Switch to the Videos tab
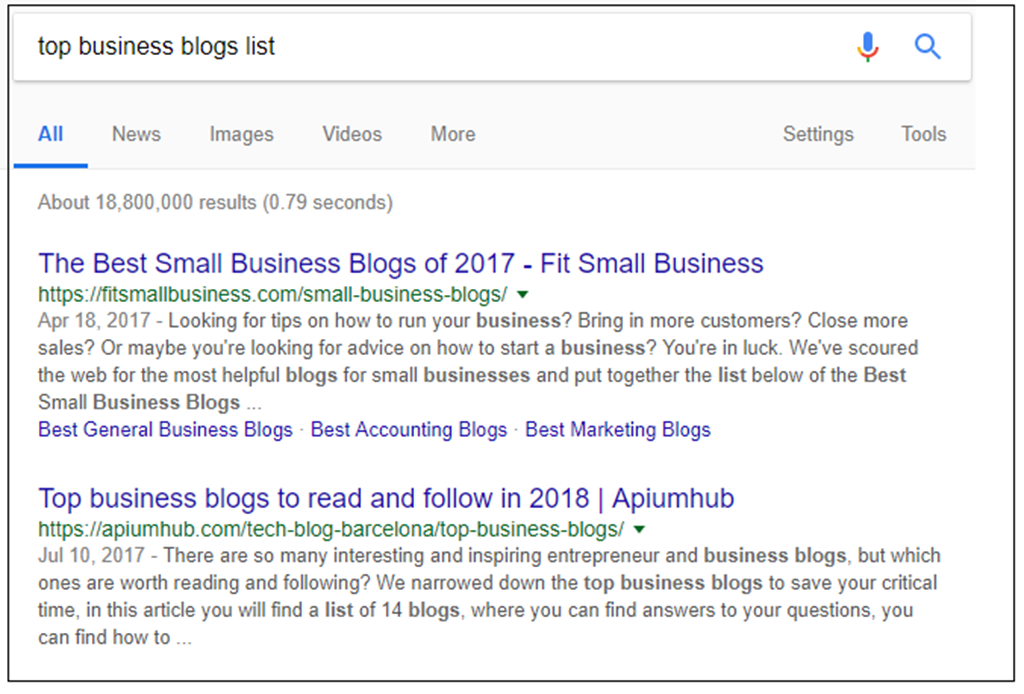Viewport: 1024px width, 694px height. [351, 134]
